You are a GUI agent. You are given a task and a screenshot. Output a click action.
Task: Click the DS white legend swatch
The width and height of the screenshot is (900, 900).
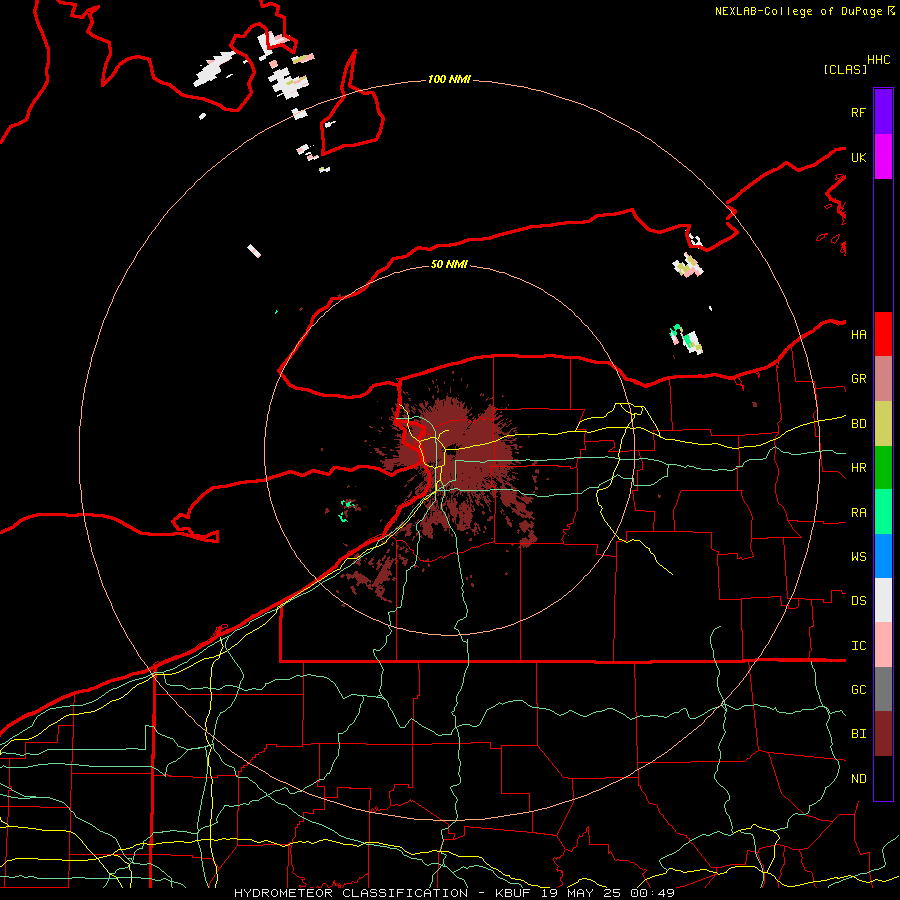883,600
